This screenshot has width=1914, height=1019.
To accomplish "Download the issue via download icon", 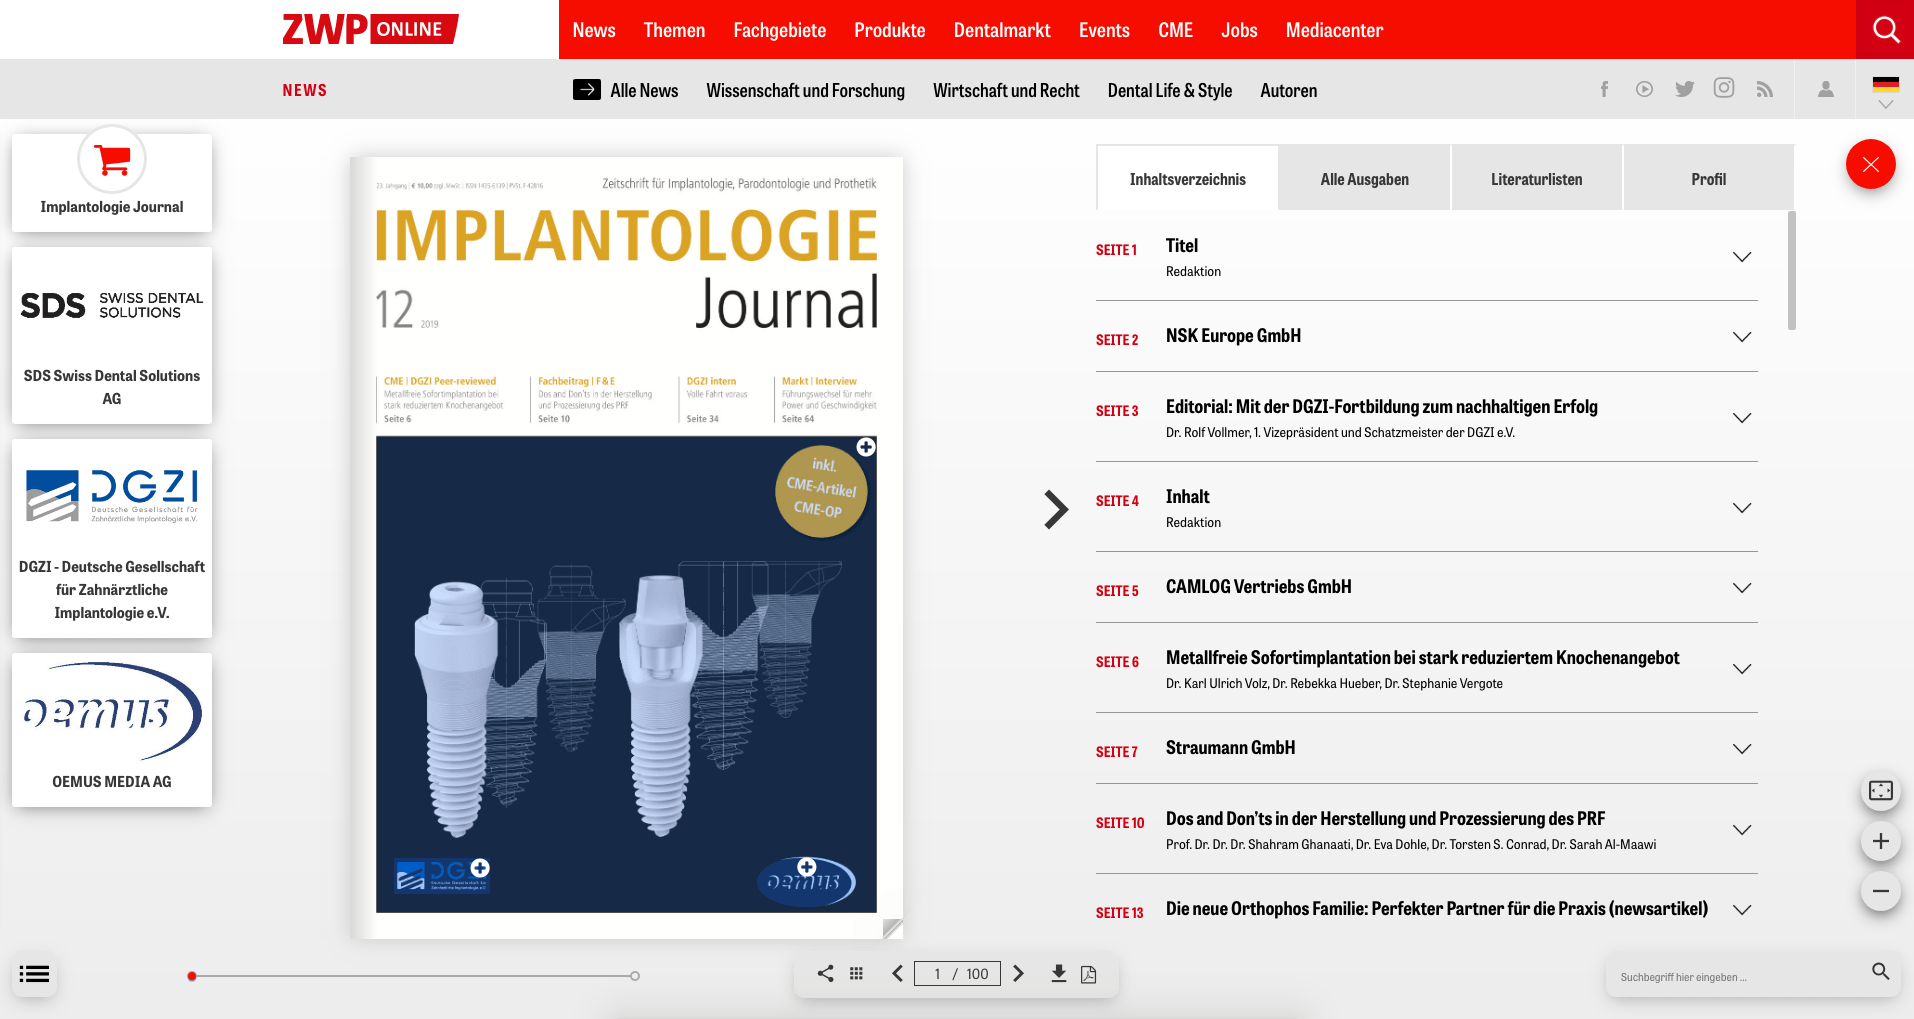I will [1059, 973].
